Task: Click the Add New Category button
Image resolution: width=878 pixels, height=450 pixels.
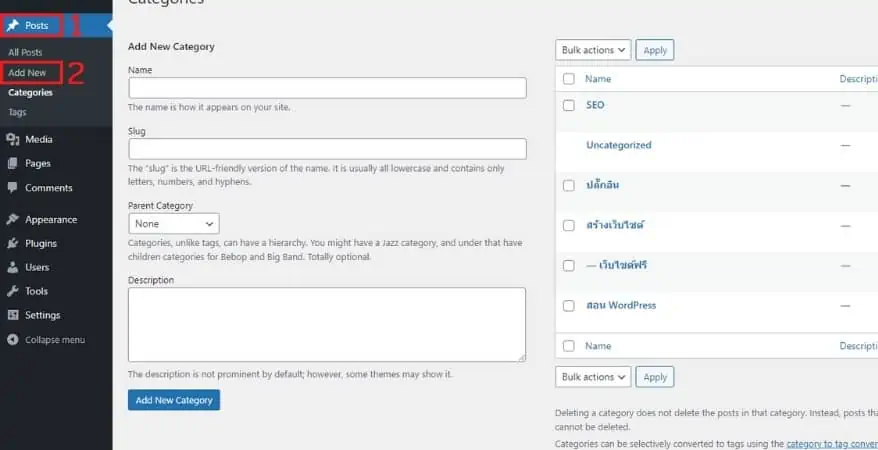Action: coord(174,400)
